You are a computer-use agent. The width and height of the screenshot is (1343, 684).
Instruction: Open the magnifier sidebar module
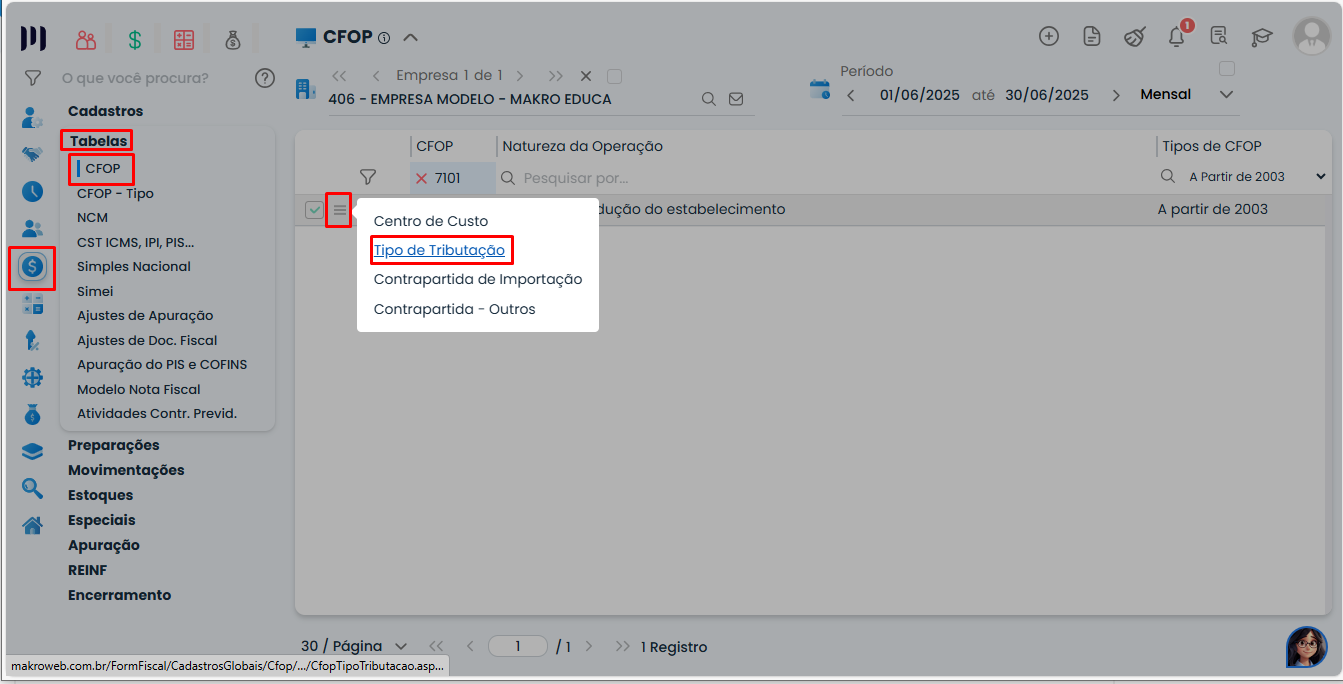point(32,488)
